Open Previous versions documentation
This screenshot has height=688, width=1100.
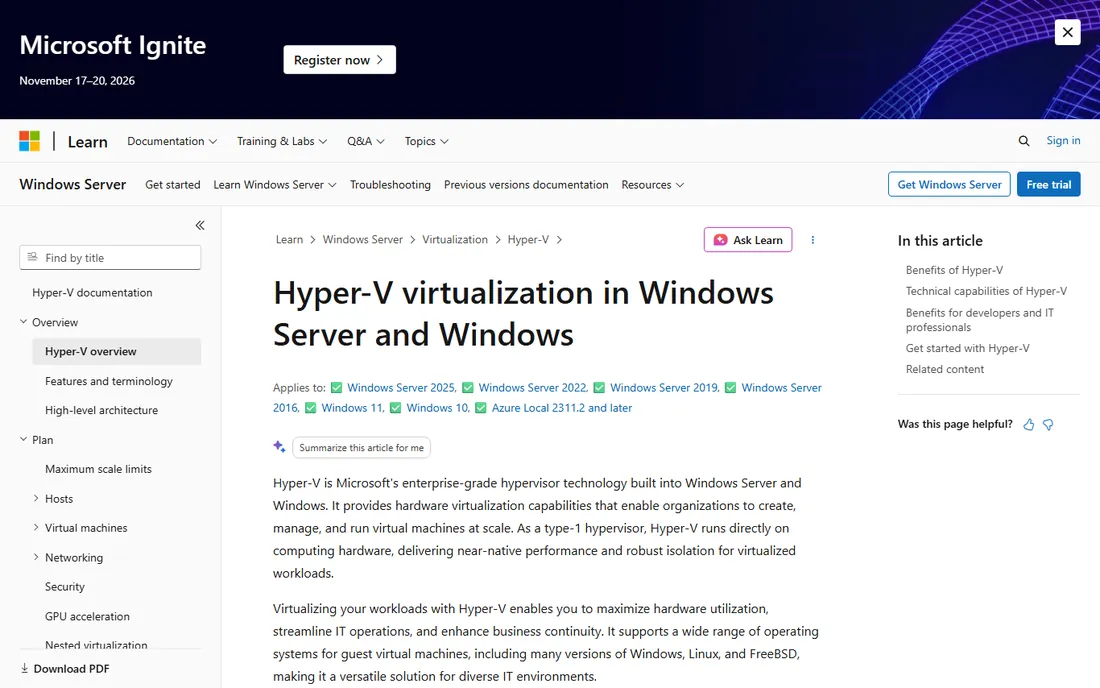(x=526, y=184)
